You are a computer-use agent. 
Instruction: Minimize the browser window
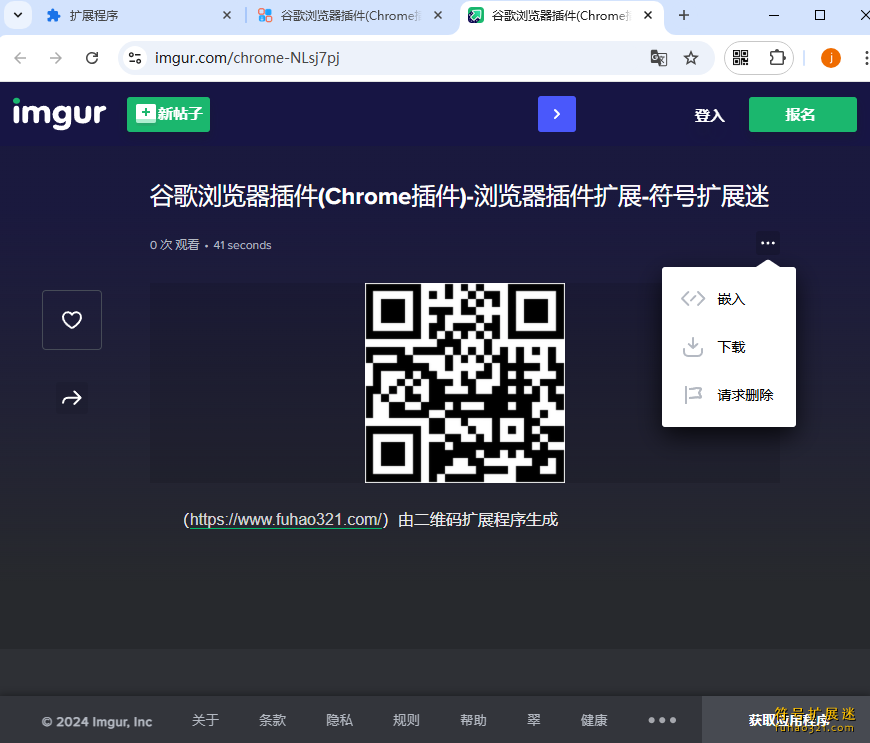(x=773, y=16)
